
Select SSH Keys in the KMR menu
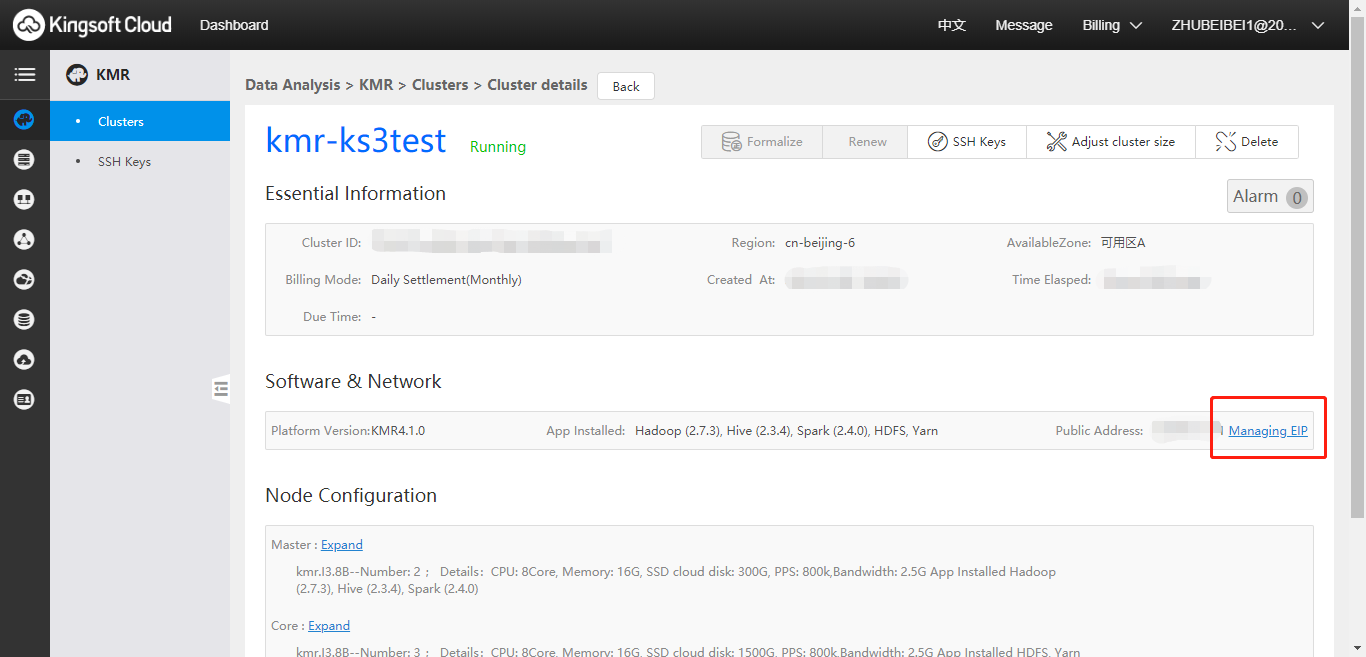pos(140,161)
